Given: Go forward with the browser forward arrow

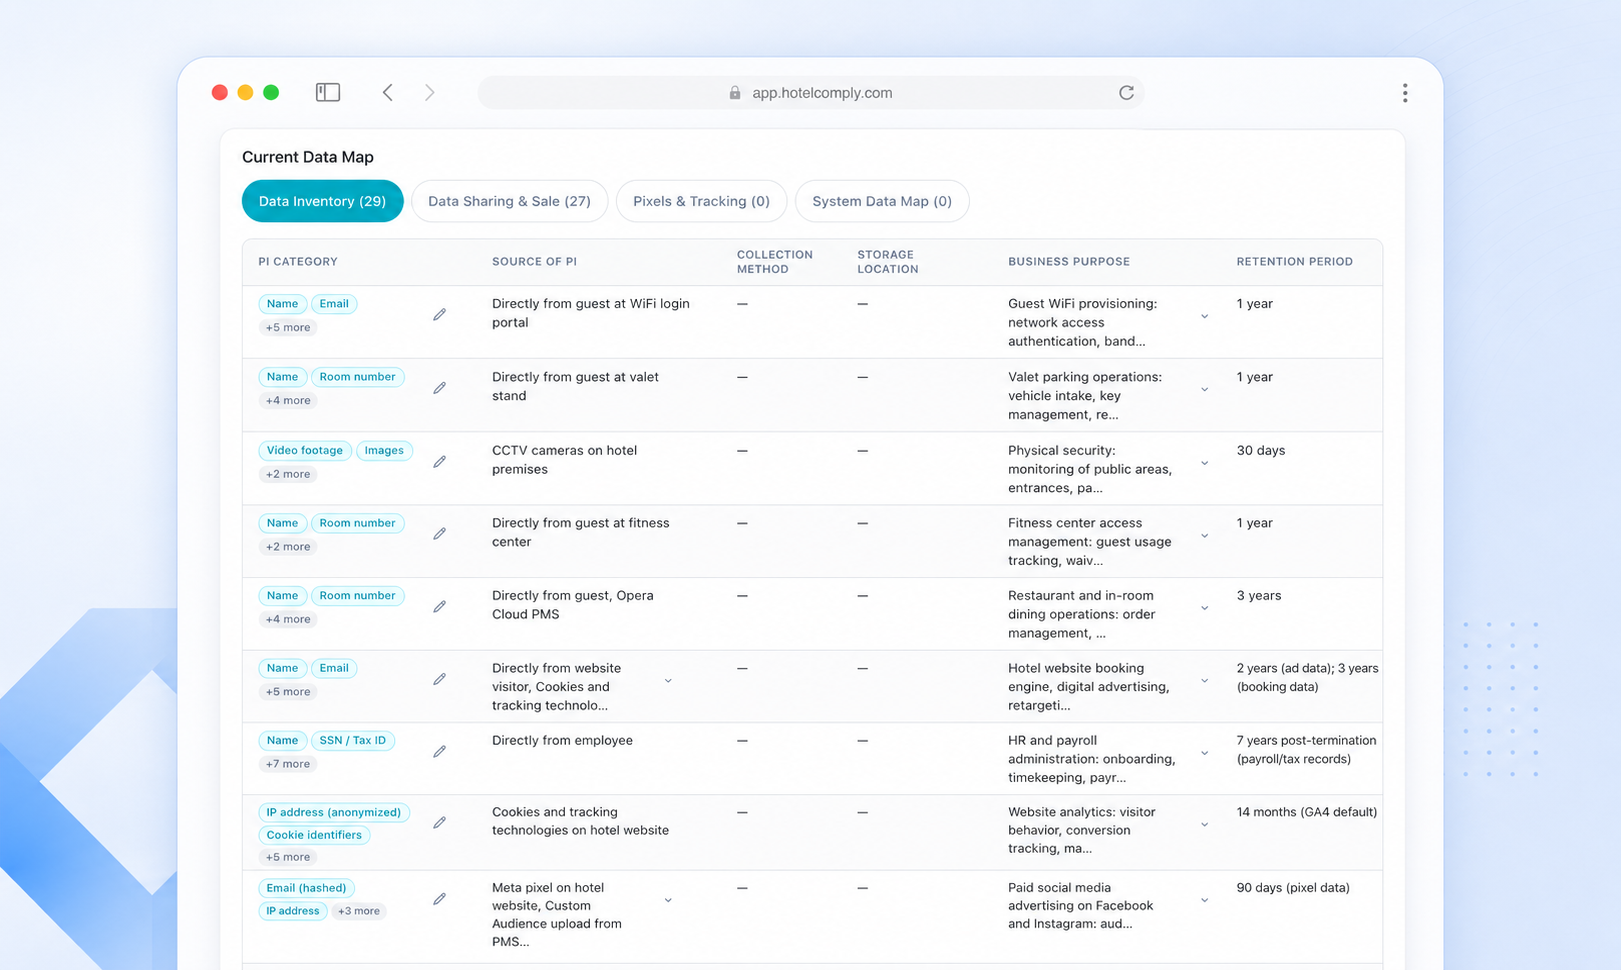Looking at the screenshot, I should point(430,92).
